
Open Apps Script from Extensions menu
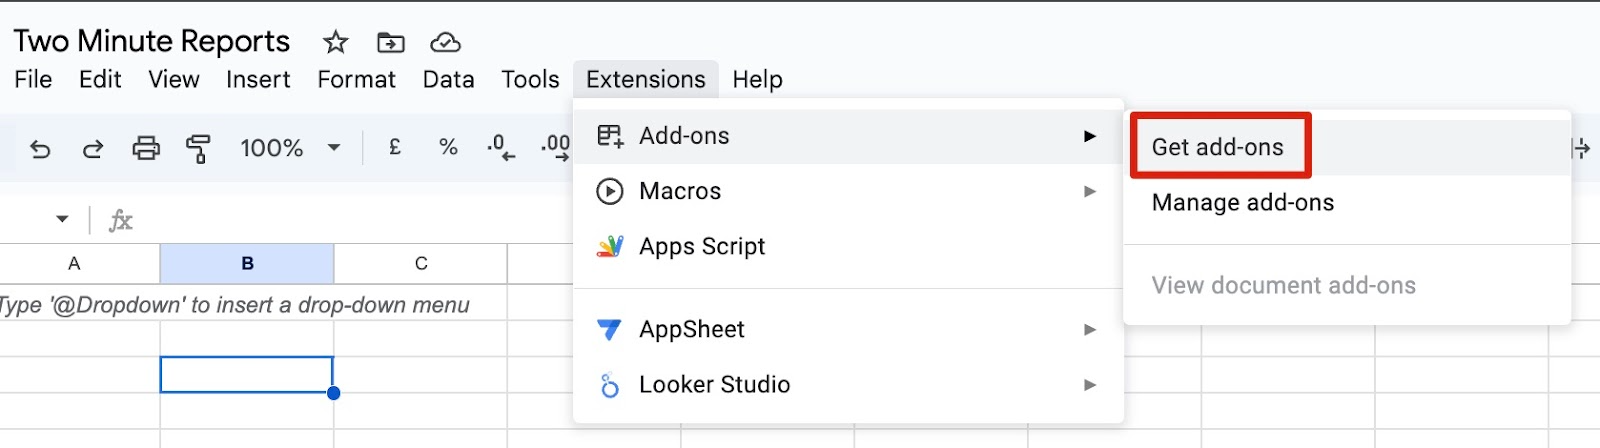tap(702, 247)
